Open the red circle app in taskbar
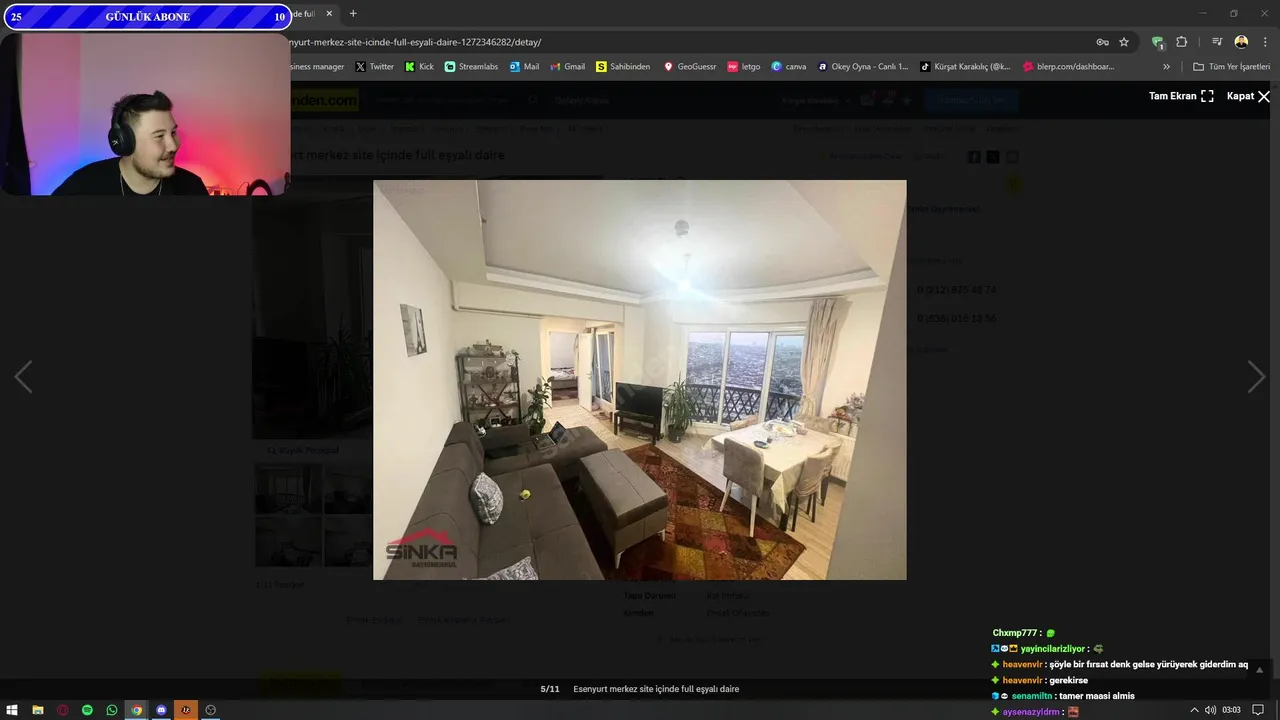Image resolution: width=1280 pixels, height=720 pixels. pos(62,710)
